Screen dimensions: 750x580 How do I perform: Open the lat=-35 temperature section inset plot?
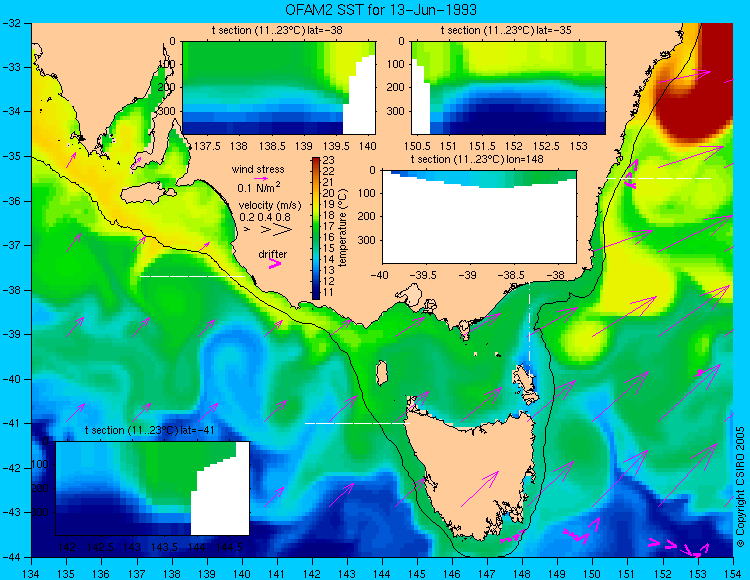pyautogui.click(x=508, y=88)
